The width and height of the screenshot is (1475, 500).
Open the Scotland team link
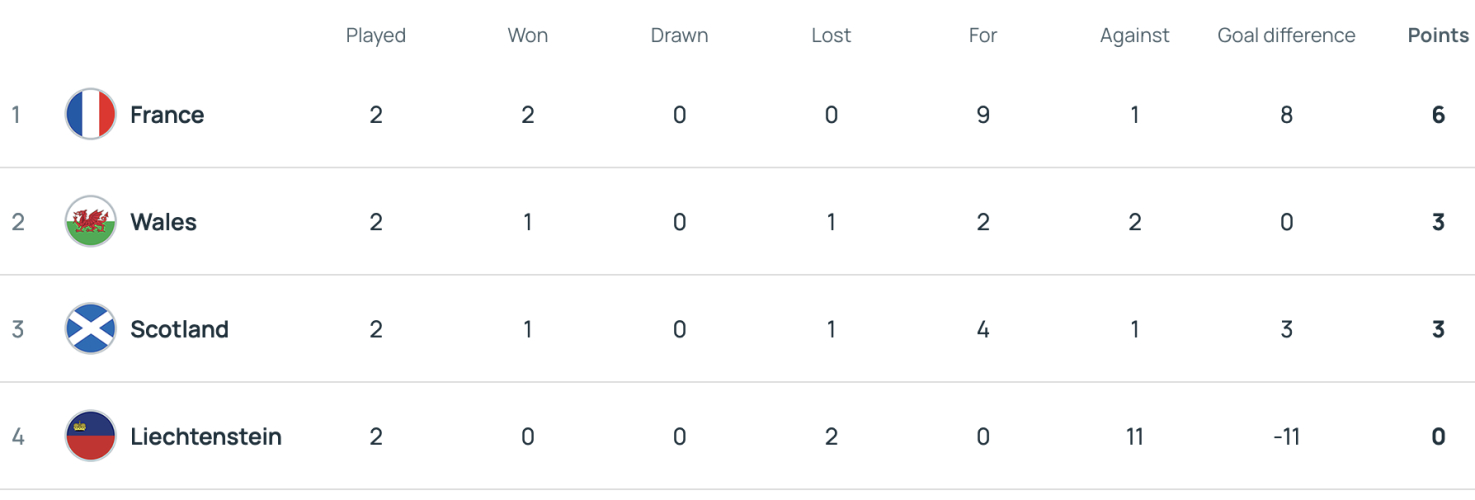[x=179, y=329]
